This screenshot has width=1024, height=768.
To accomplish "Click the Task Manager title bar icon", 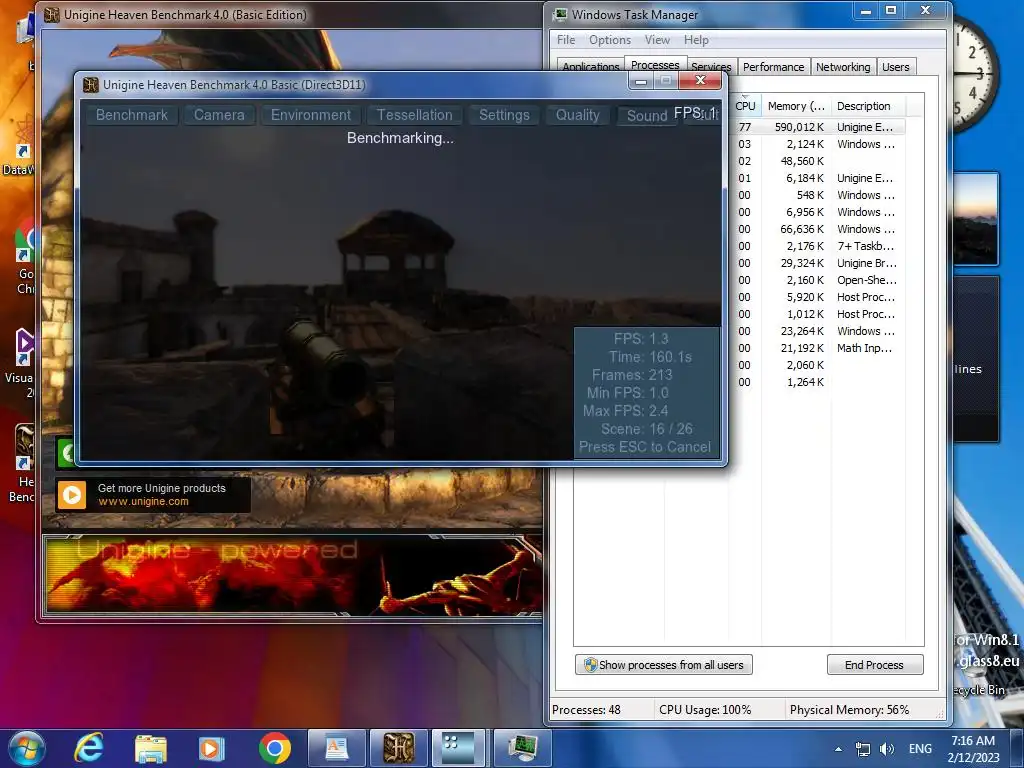I will (x=560, y=14).
